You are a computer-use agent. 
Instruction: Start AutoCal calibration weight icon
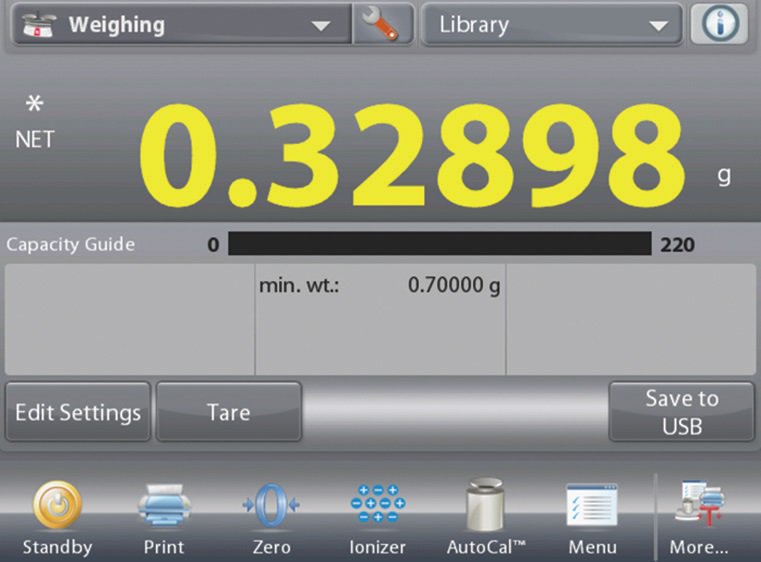[485, 504]
